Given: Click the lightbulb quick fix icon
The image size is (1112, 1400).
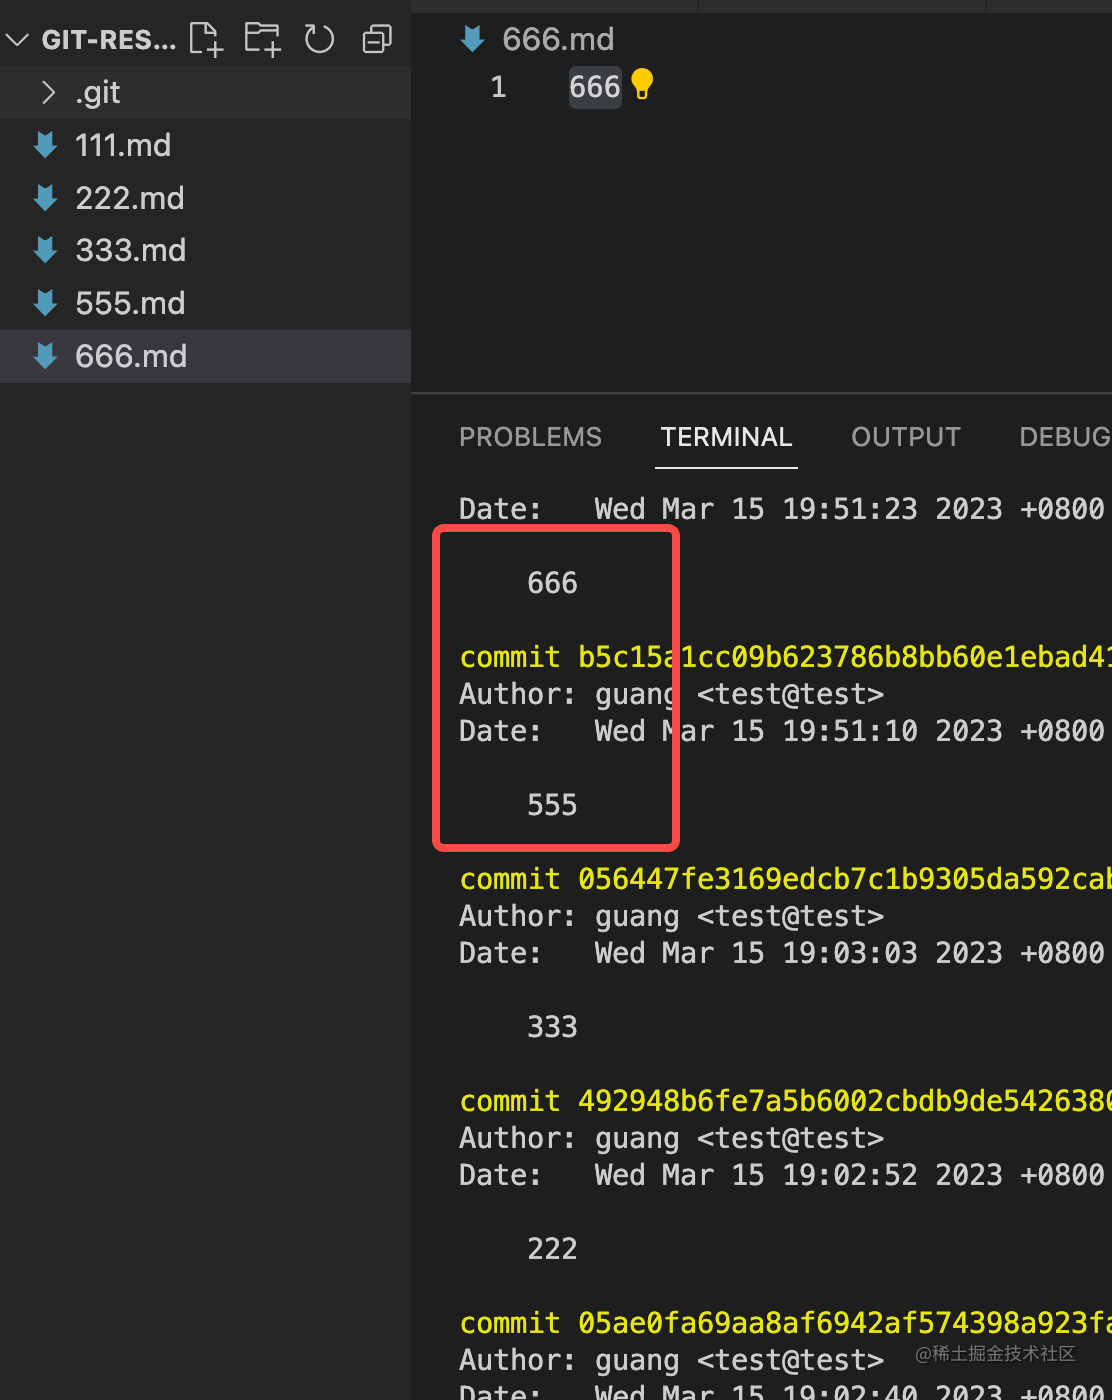Looking at the screenshot, I should tap(641, 86).
